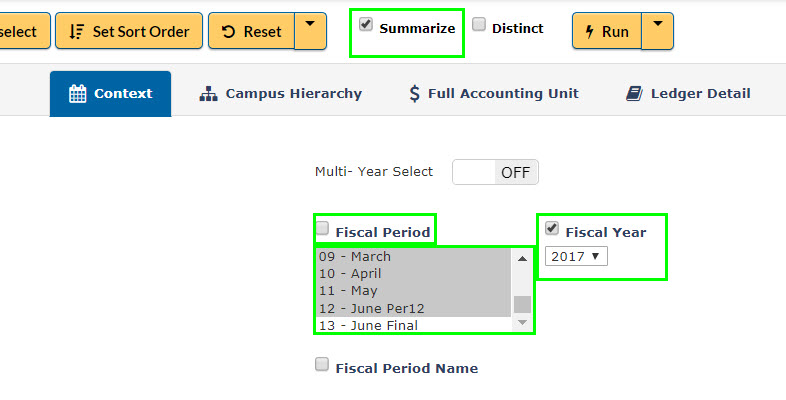
Task: Expand the Run button dropdown arrow
Action: click(658, 31)
